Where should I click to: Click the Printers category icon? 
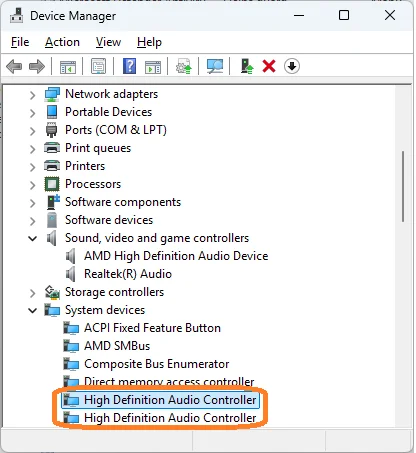pos(52,166)
